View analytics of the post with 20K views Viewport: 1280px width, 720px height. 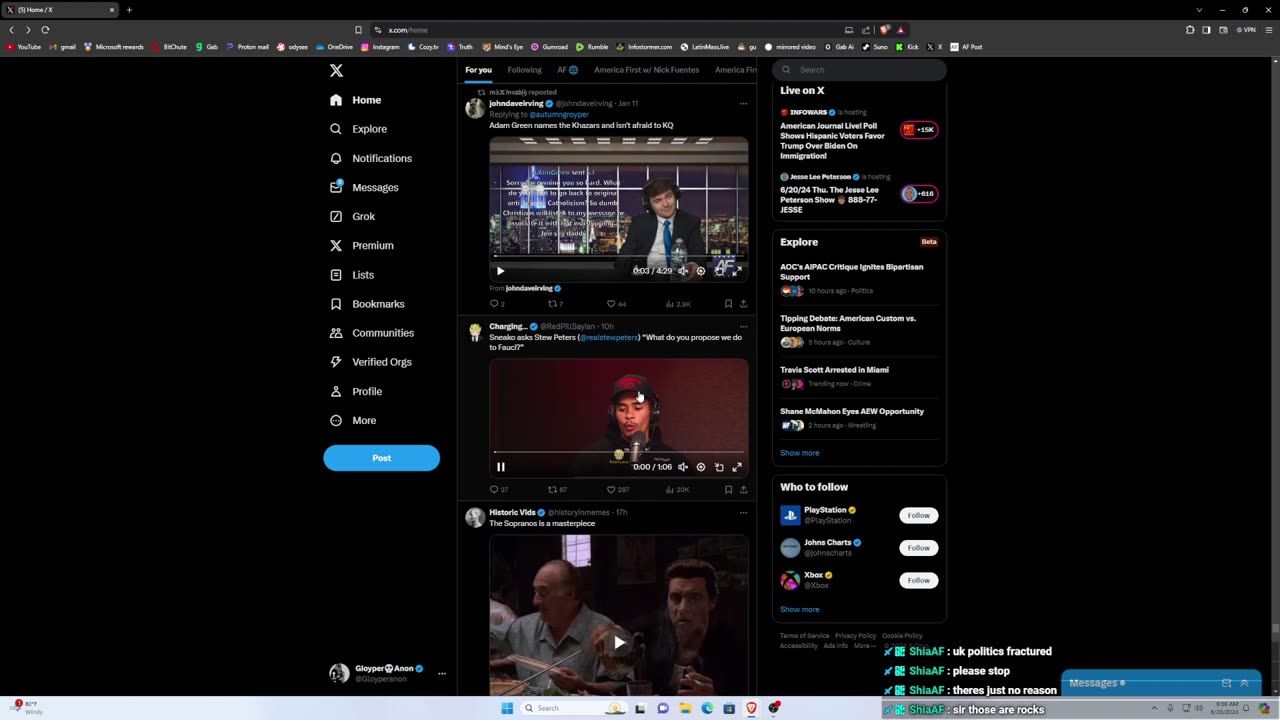[678, 490]
